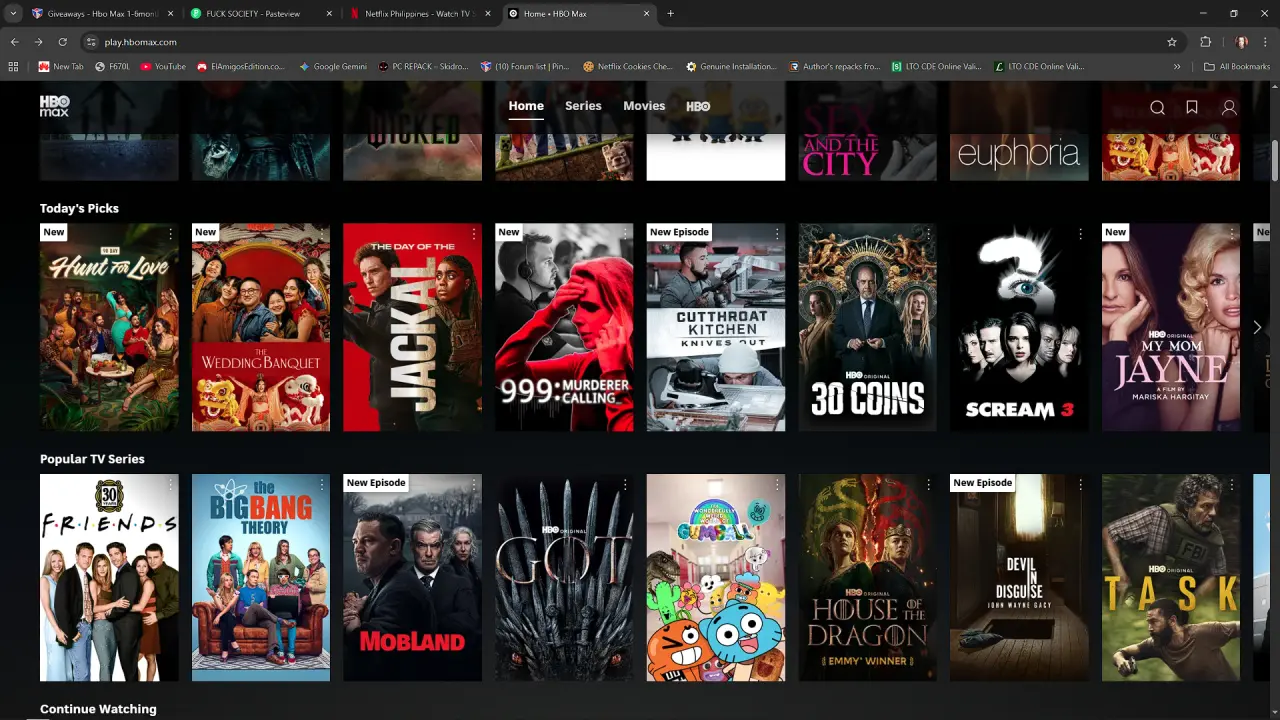
Task: Open options menu on Hunt for Love card
Action: [x=170, y=233]
